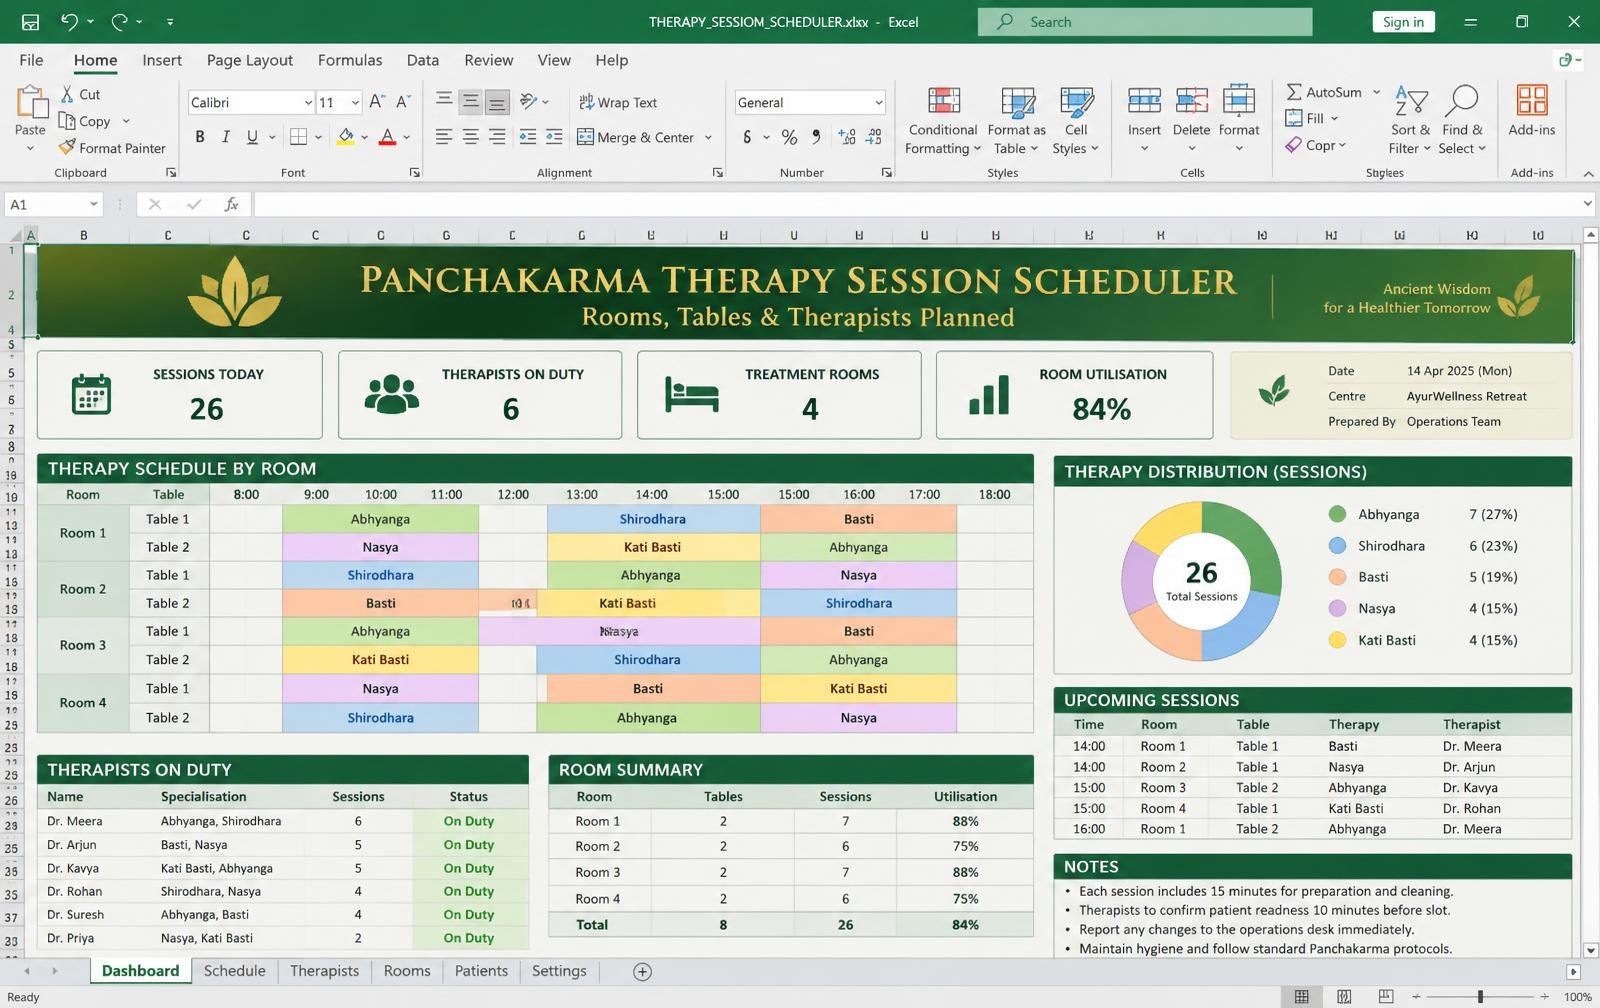Open the Conditional Formatting icon

point(944,101)
